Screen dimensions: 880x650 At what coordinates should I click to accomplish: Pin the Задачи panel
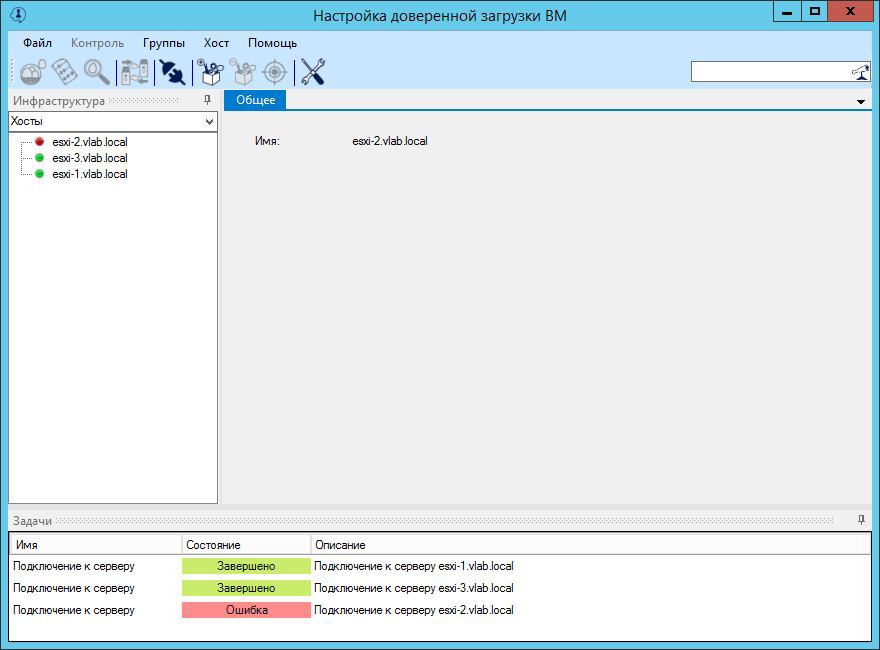point(861,520)
